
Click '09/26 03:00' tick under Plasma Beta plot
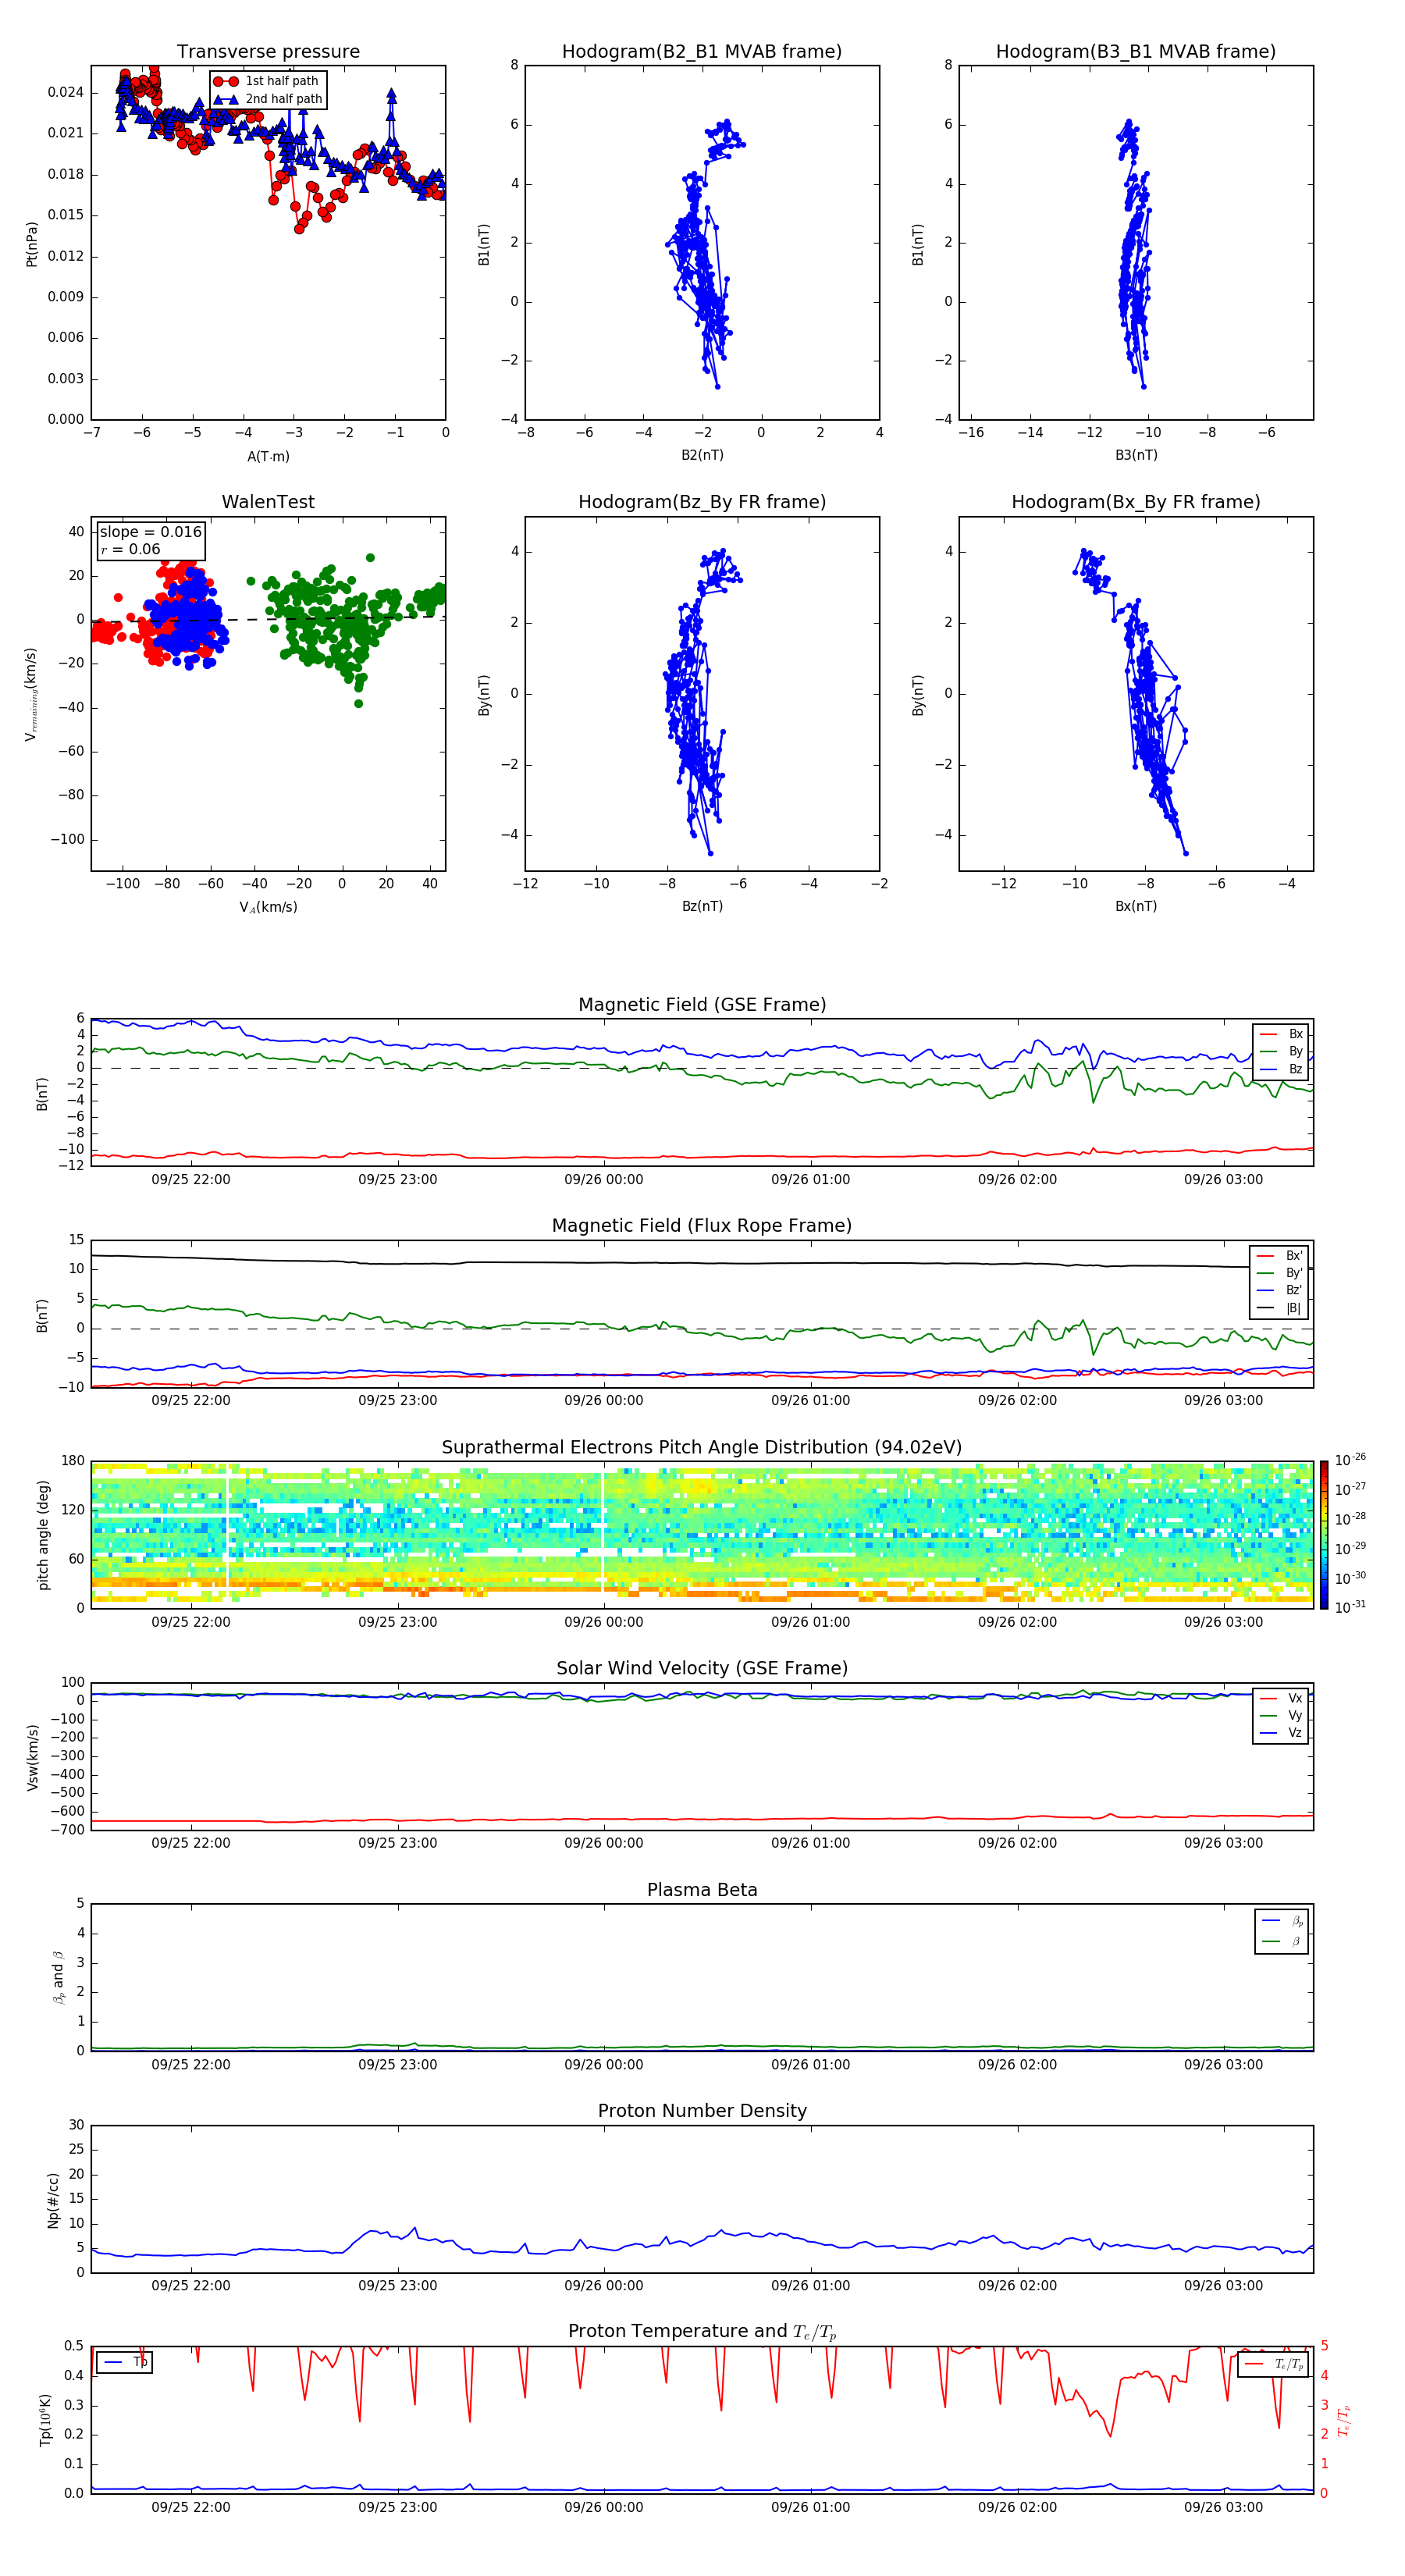(1224, 2064)
